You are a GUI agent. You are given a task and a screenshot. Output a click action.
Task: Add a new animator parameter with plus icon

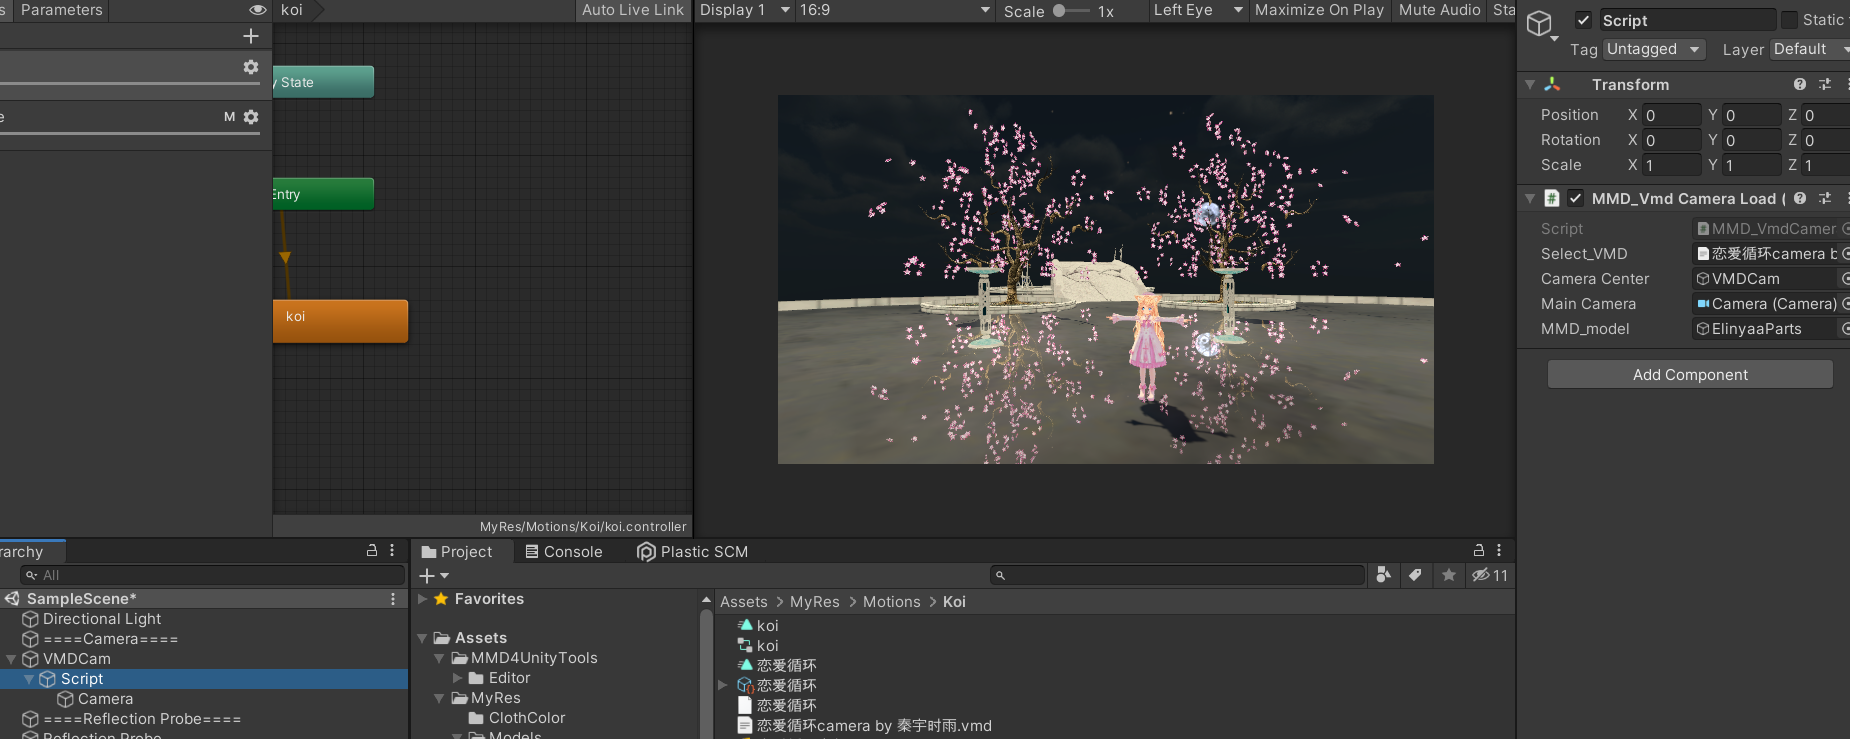tap(251, 36)
